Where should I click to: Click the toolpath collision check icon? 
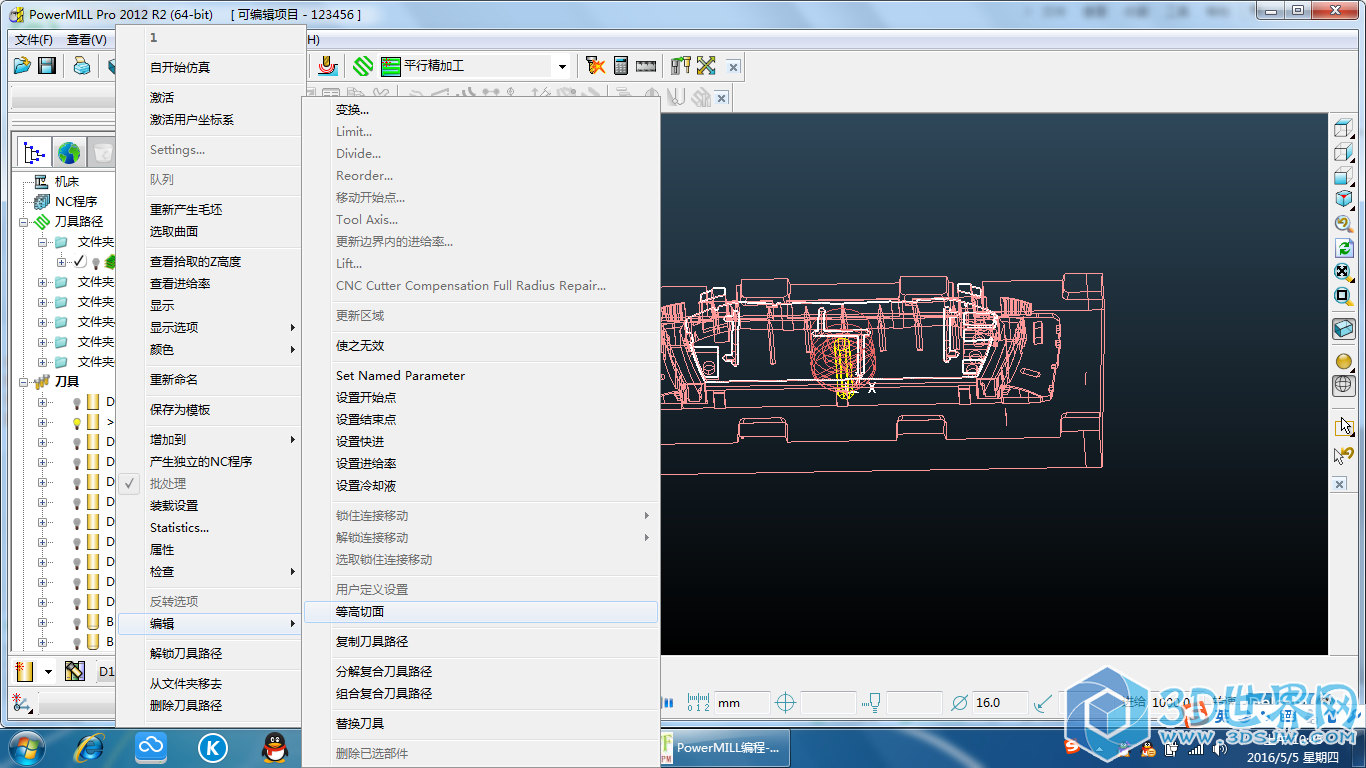click(x=596, y=66)
